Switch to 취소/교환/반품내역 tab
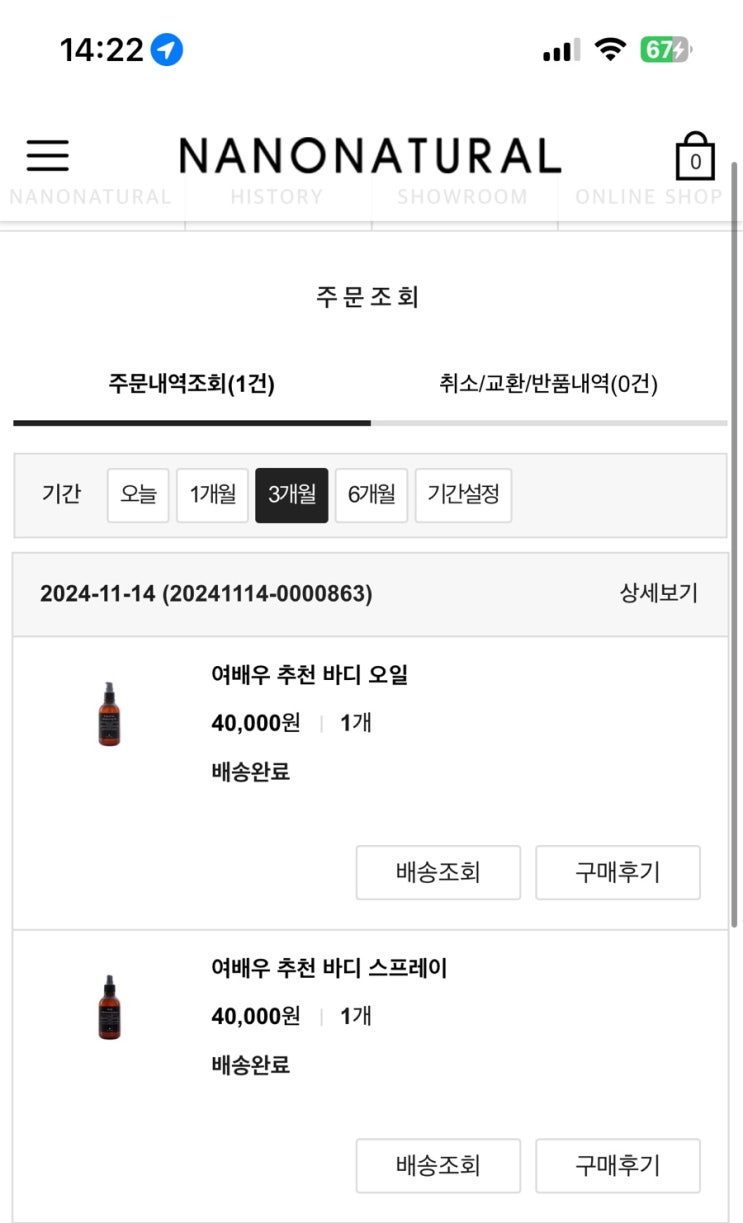The image size is (743, 1223). click(x=548, y=384)
